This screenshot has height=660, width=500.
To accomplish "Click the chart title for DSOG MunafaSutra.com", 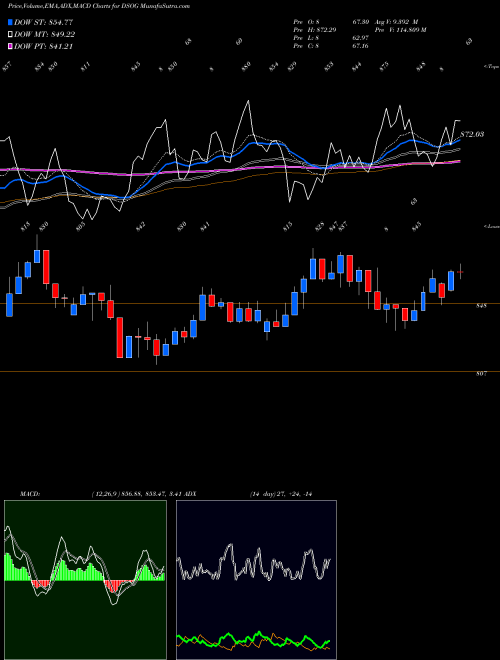I will pos(99,6).
